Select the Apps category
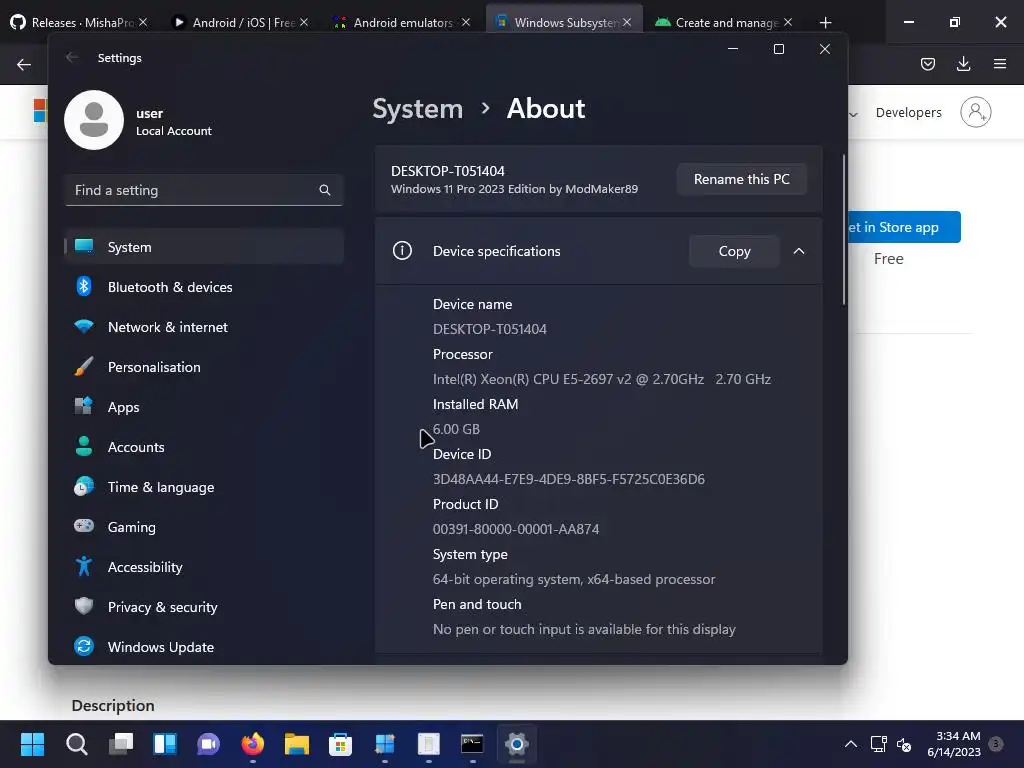 click(204, 407)
